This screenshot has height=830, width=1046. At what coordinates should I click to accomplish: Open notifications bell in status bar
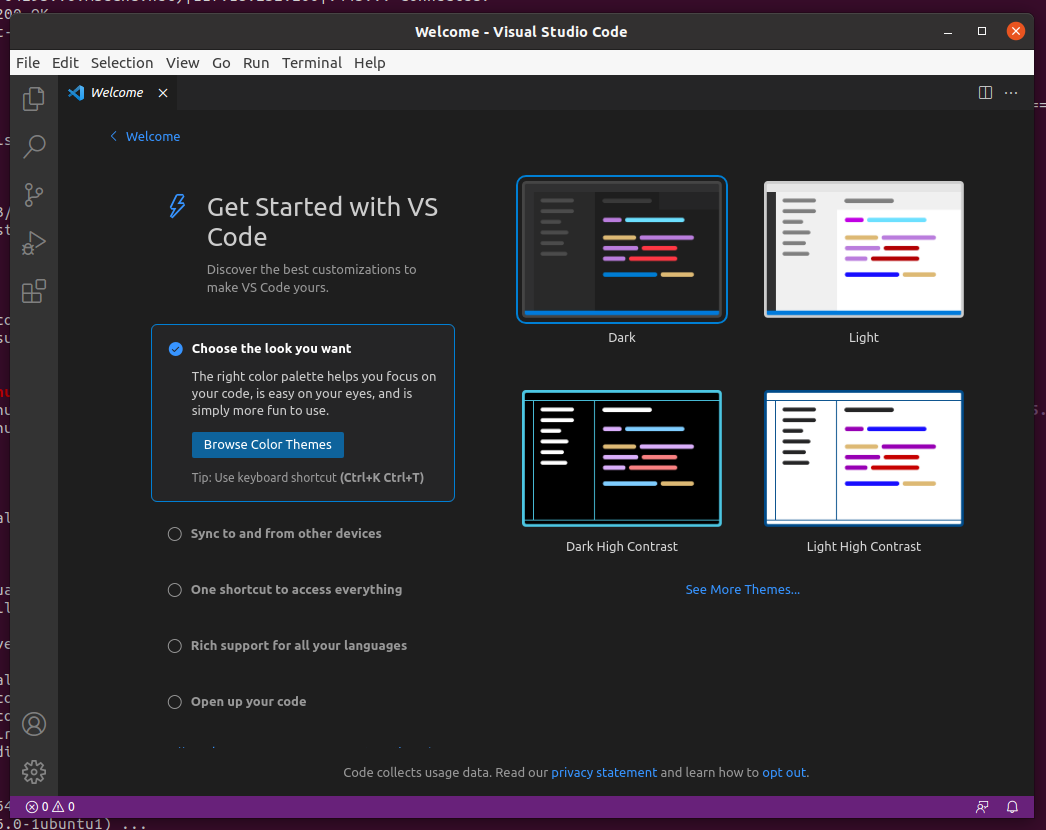pos(1012,807)
